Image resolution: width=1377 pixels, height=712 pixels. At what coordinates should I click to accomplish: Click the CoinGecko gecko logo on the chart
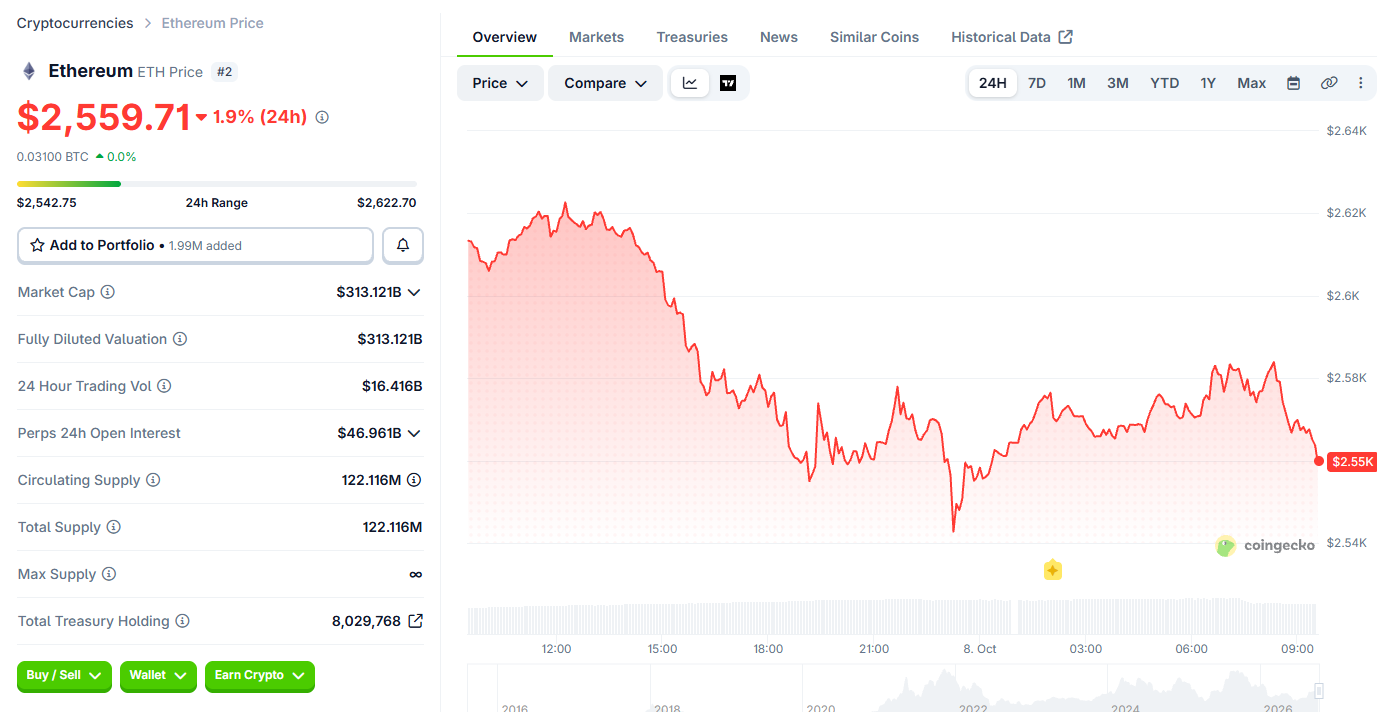1226,546
